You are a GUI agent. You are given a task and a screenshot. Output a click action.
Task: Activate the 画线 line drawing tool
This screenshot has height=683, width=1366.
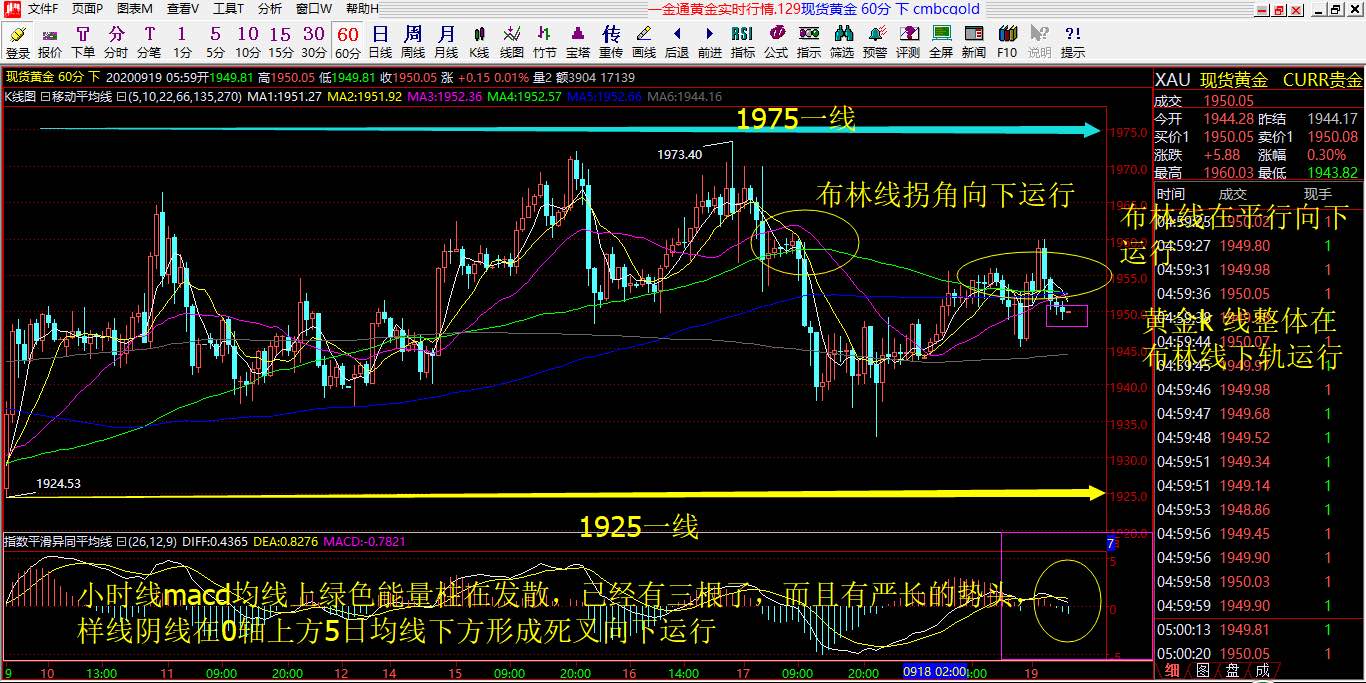coord(644,42)
